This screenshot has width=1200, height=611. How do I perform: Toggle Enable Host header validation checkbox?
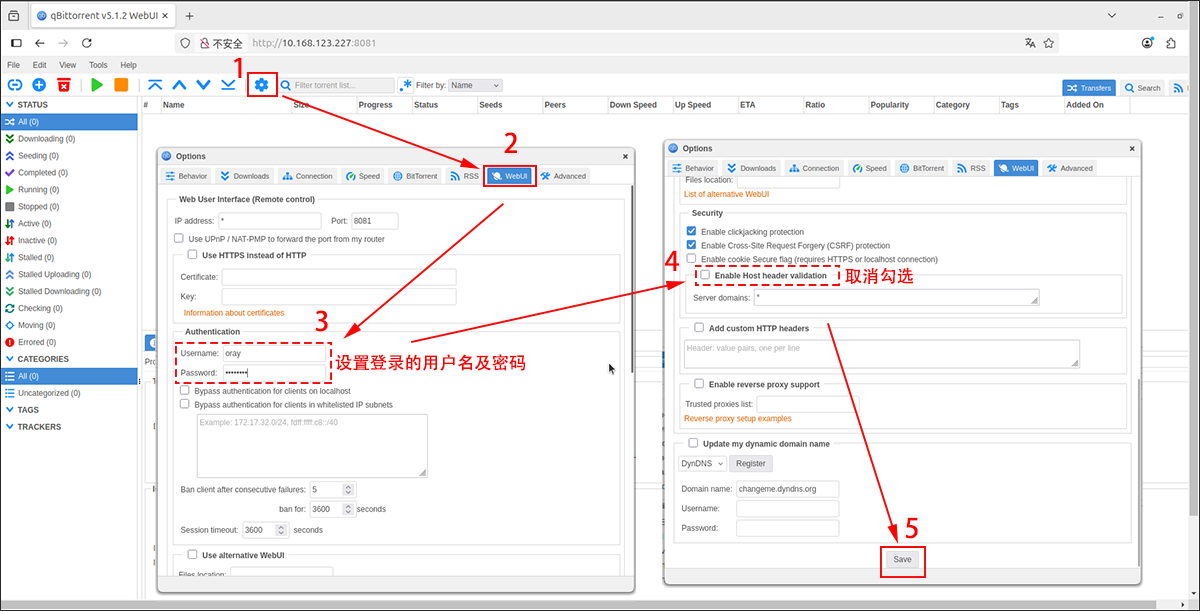[705, 275]
